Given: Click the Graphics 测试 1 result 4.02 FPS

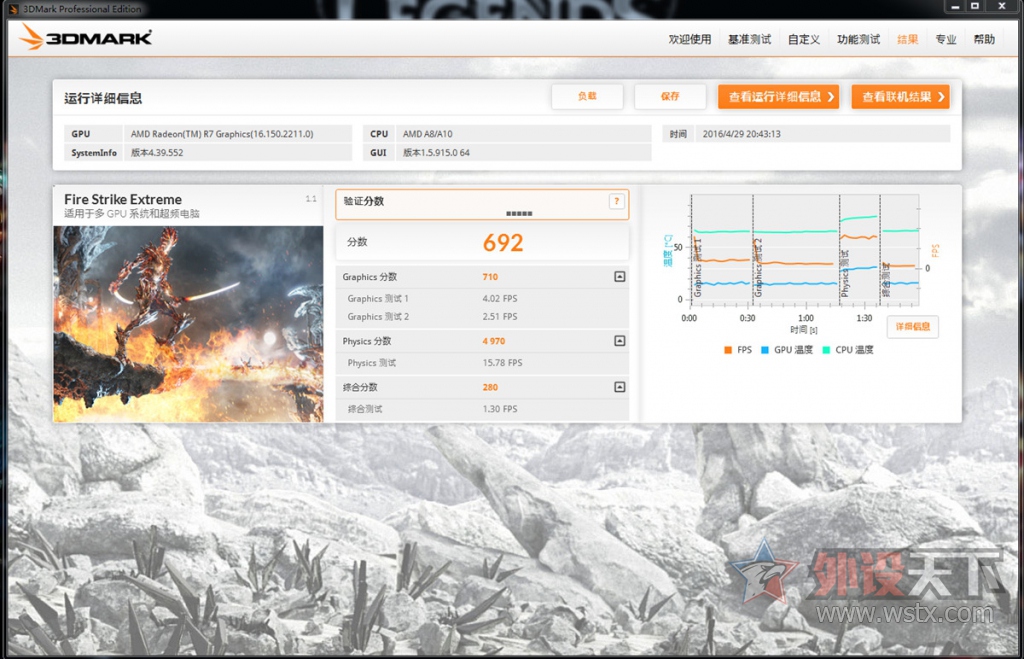Looking at the screenshot, I should point(500,298).
